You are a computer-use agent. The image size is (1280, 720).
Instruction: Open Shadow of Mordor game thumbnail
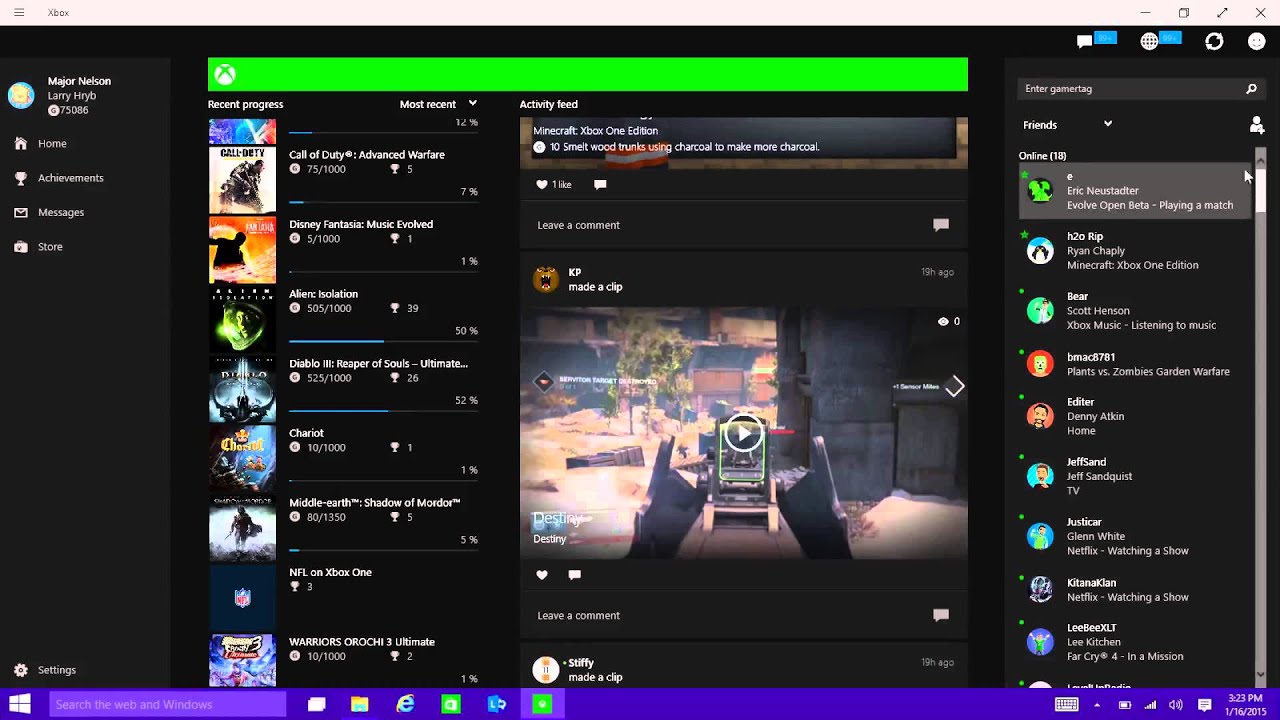coord(242,528)
